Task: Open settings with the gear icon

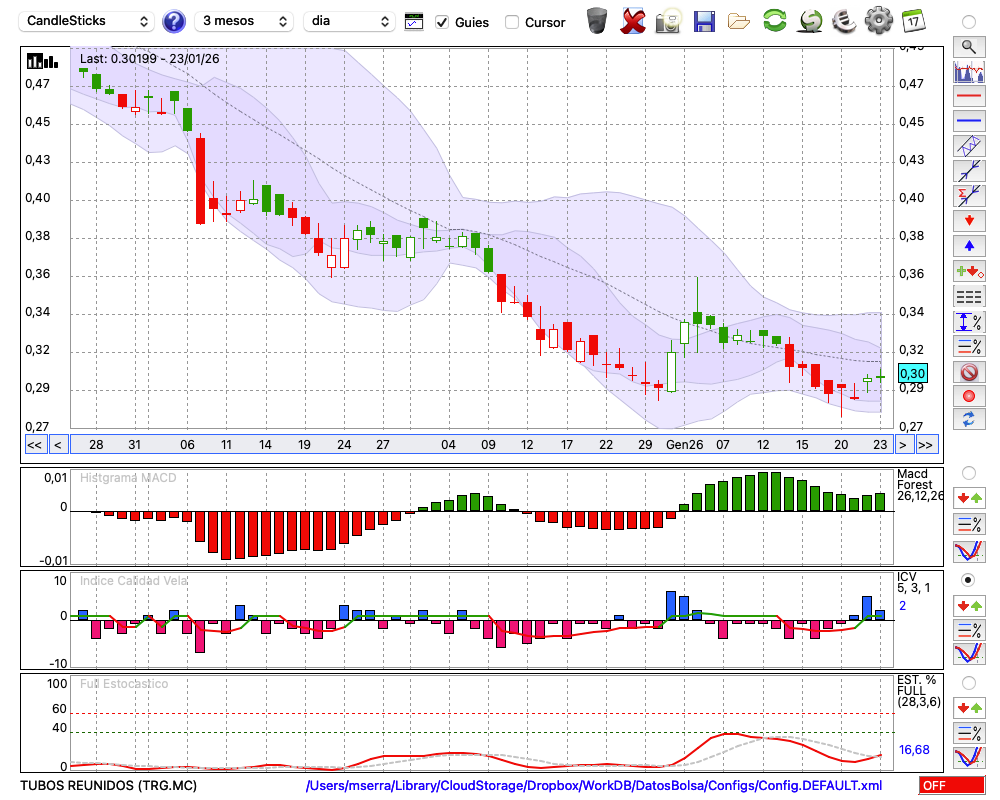Action: point(879,21)
